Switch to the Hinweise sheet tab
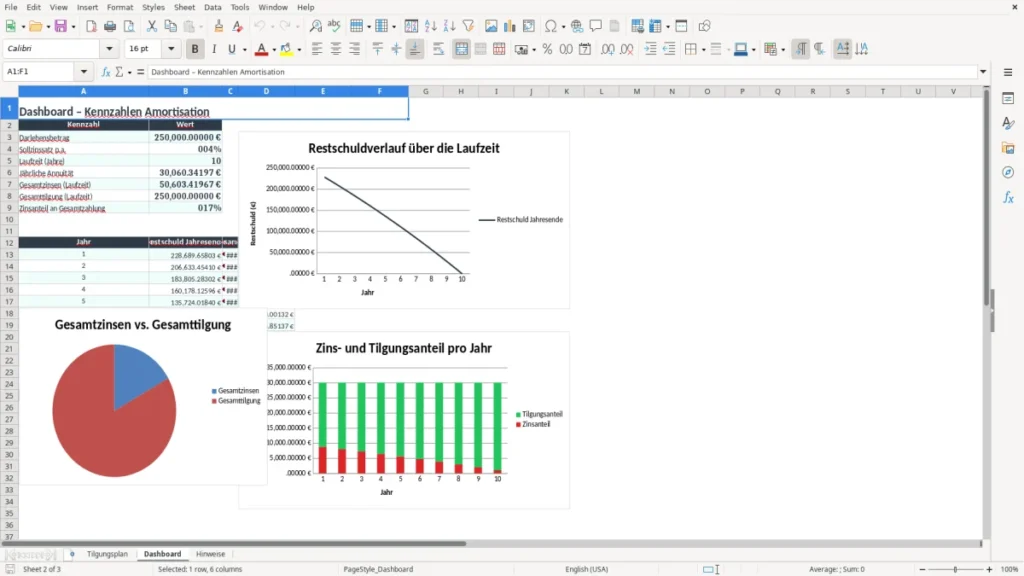Viewport: 1024px width, 576px height. [x=210, y=554]
